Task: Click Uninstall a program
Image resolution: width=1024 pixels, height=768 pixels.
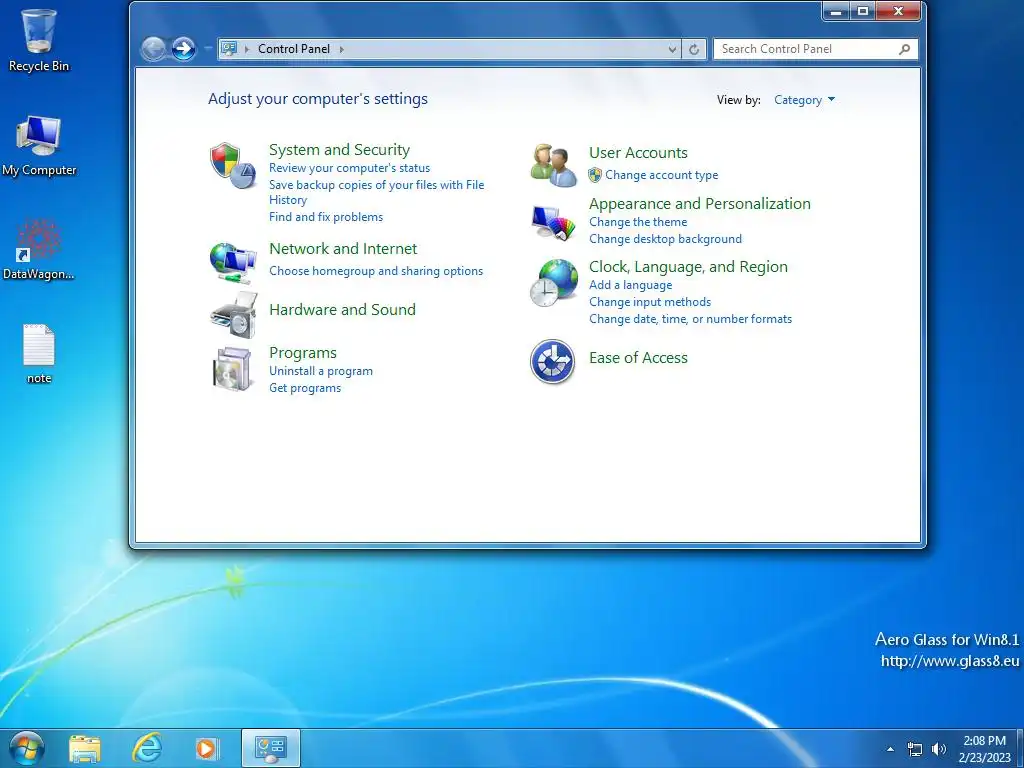Action: (321, 371)
